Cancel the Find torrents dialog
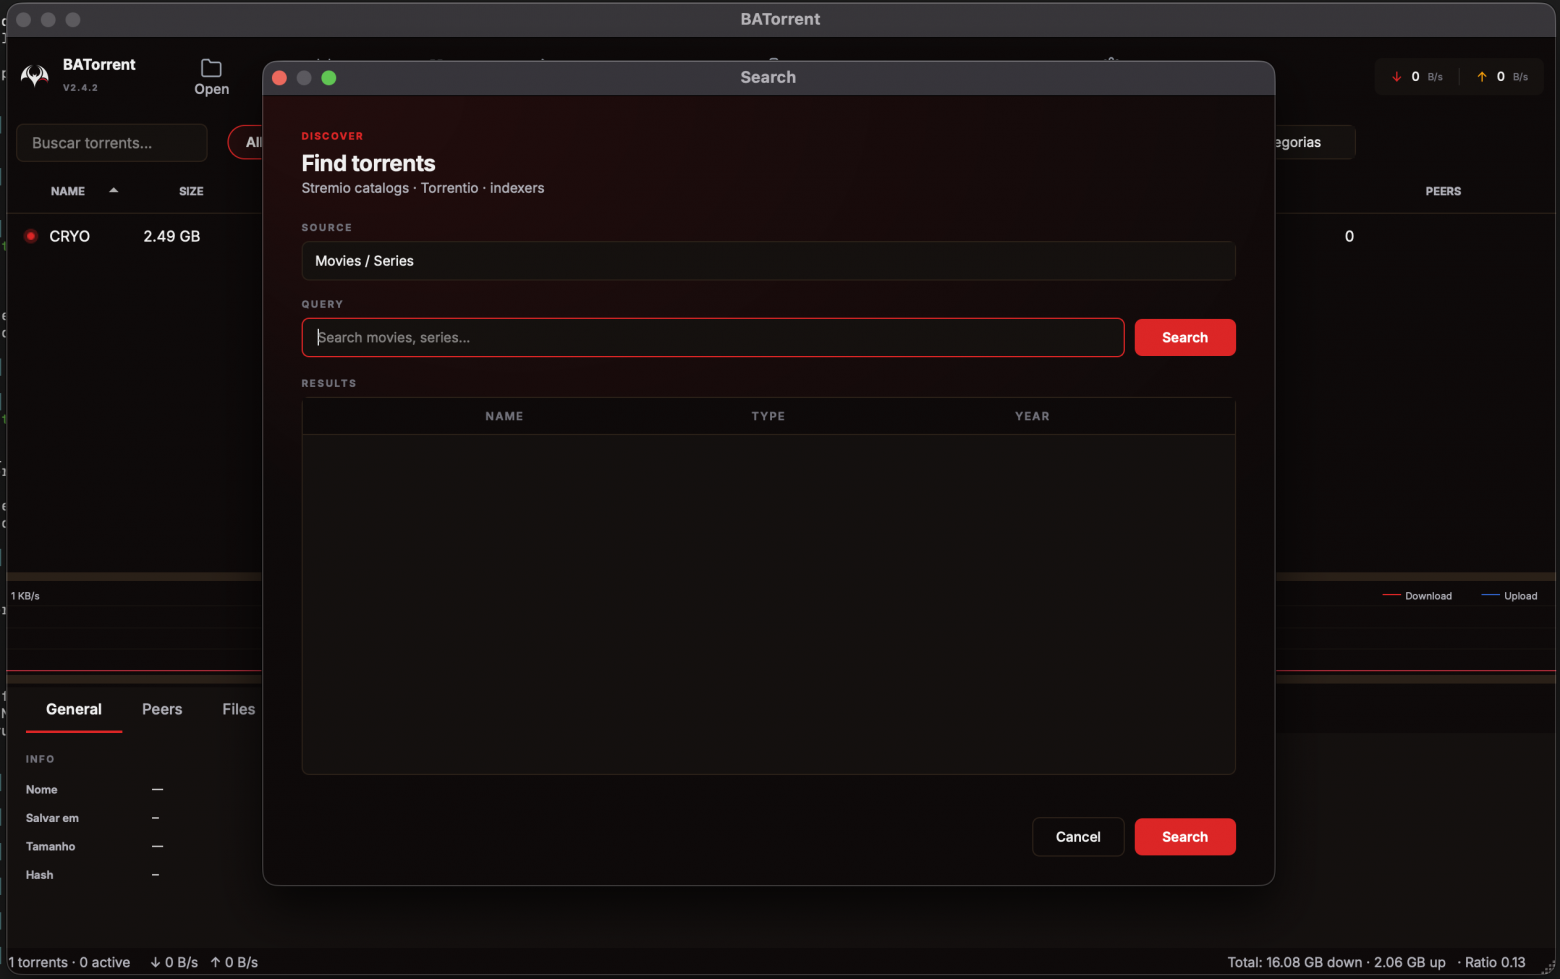This screenshot has height=979, width=1560. [1078, 837]
